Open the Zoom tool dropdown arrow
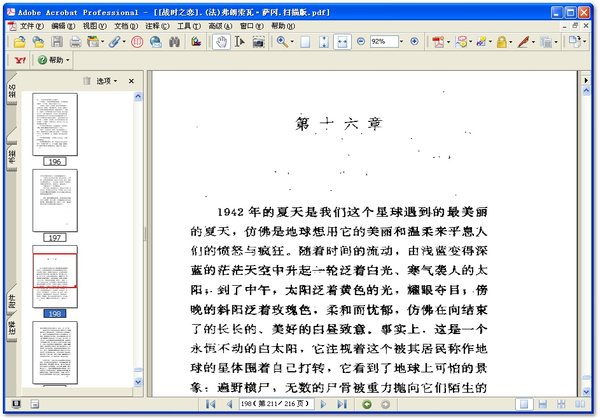The width and height of the screenshot is (600, 420). 292,42
